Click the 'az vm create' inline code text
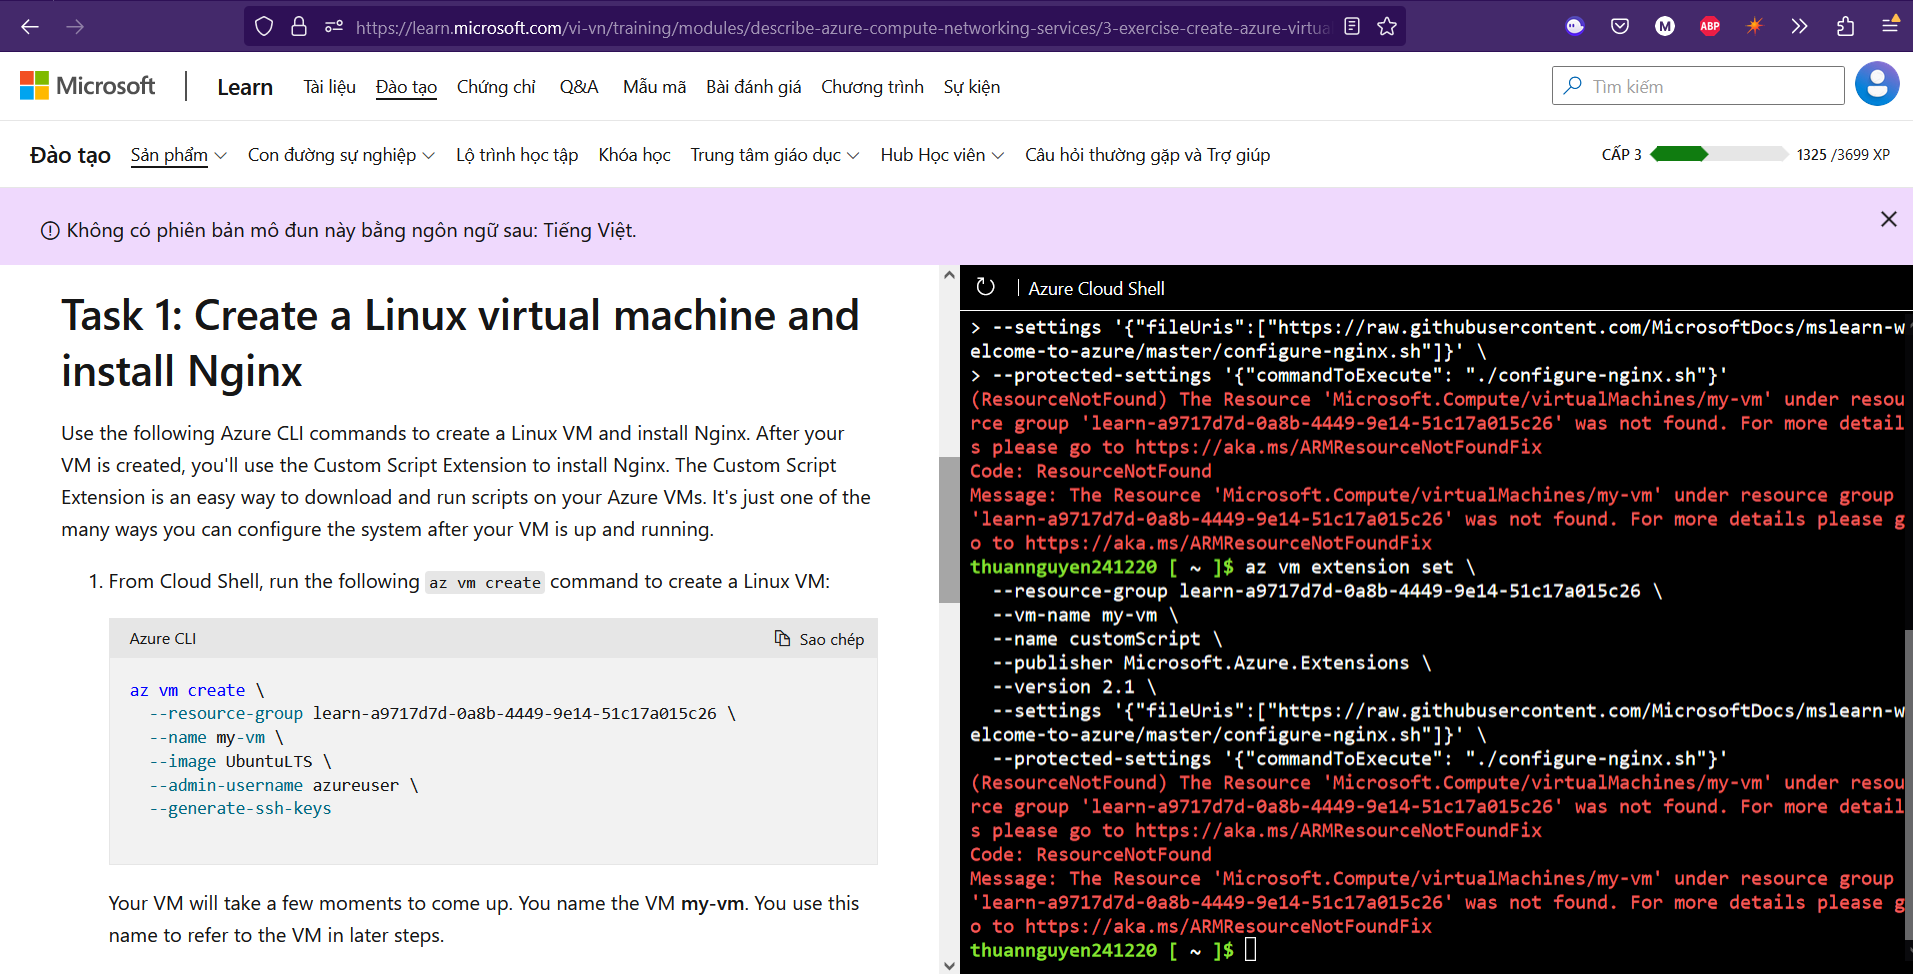The image size is (1913, 974). coord(485,583)
